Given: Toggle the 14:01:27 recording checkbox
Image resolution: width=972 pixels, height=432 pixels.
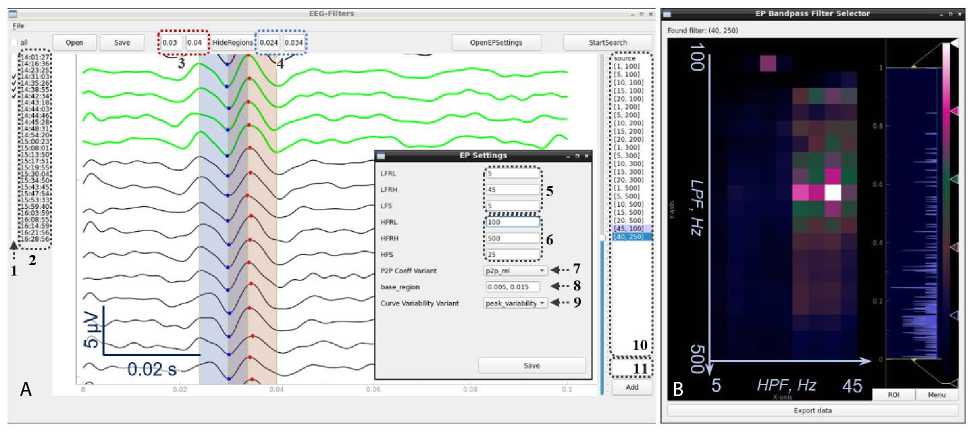Looking at the screenshot, I should point(18,58).
